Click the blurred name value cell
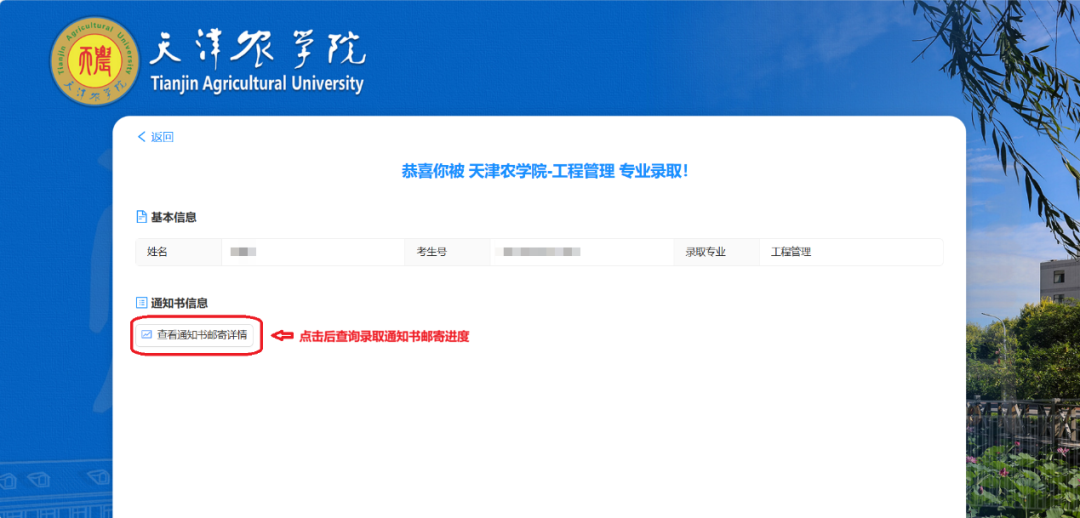 313,252
